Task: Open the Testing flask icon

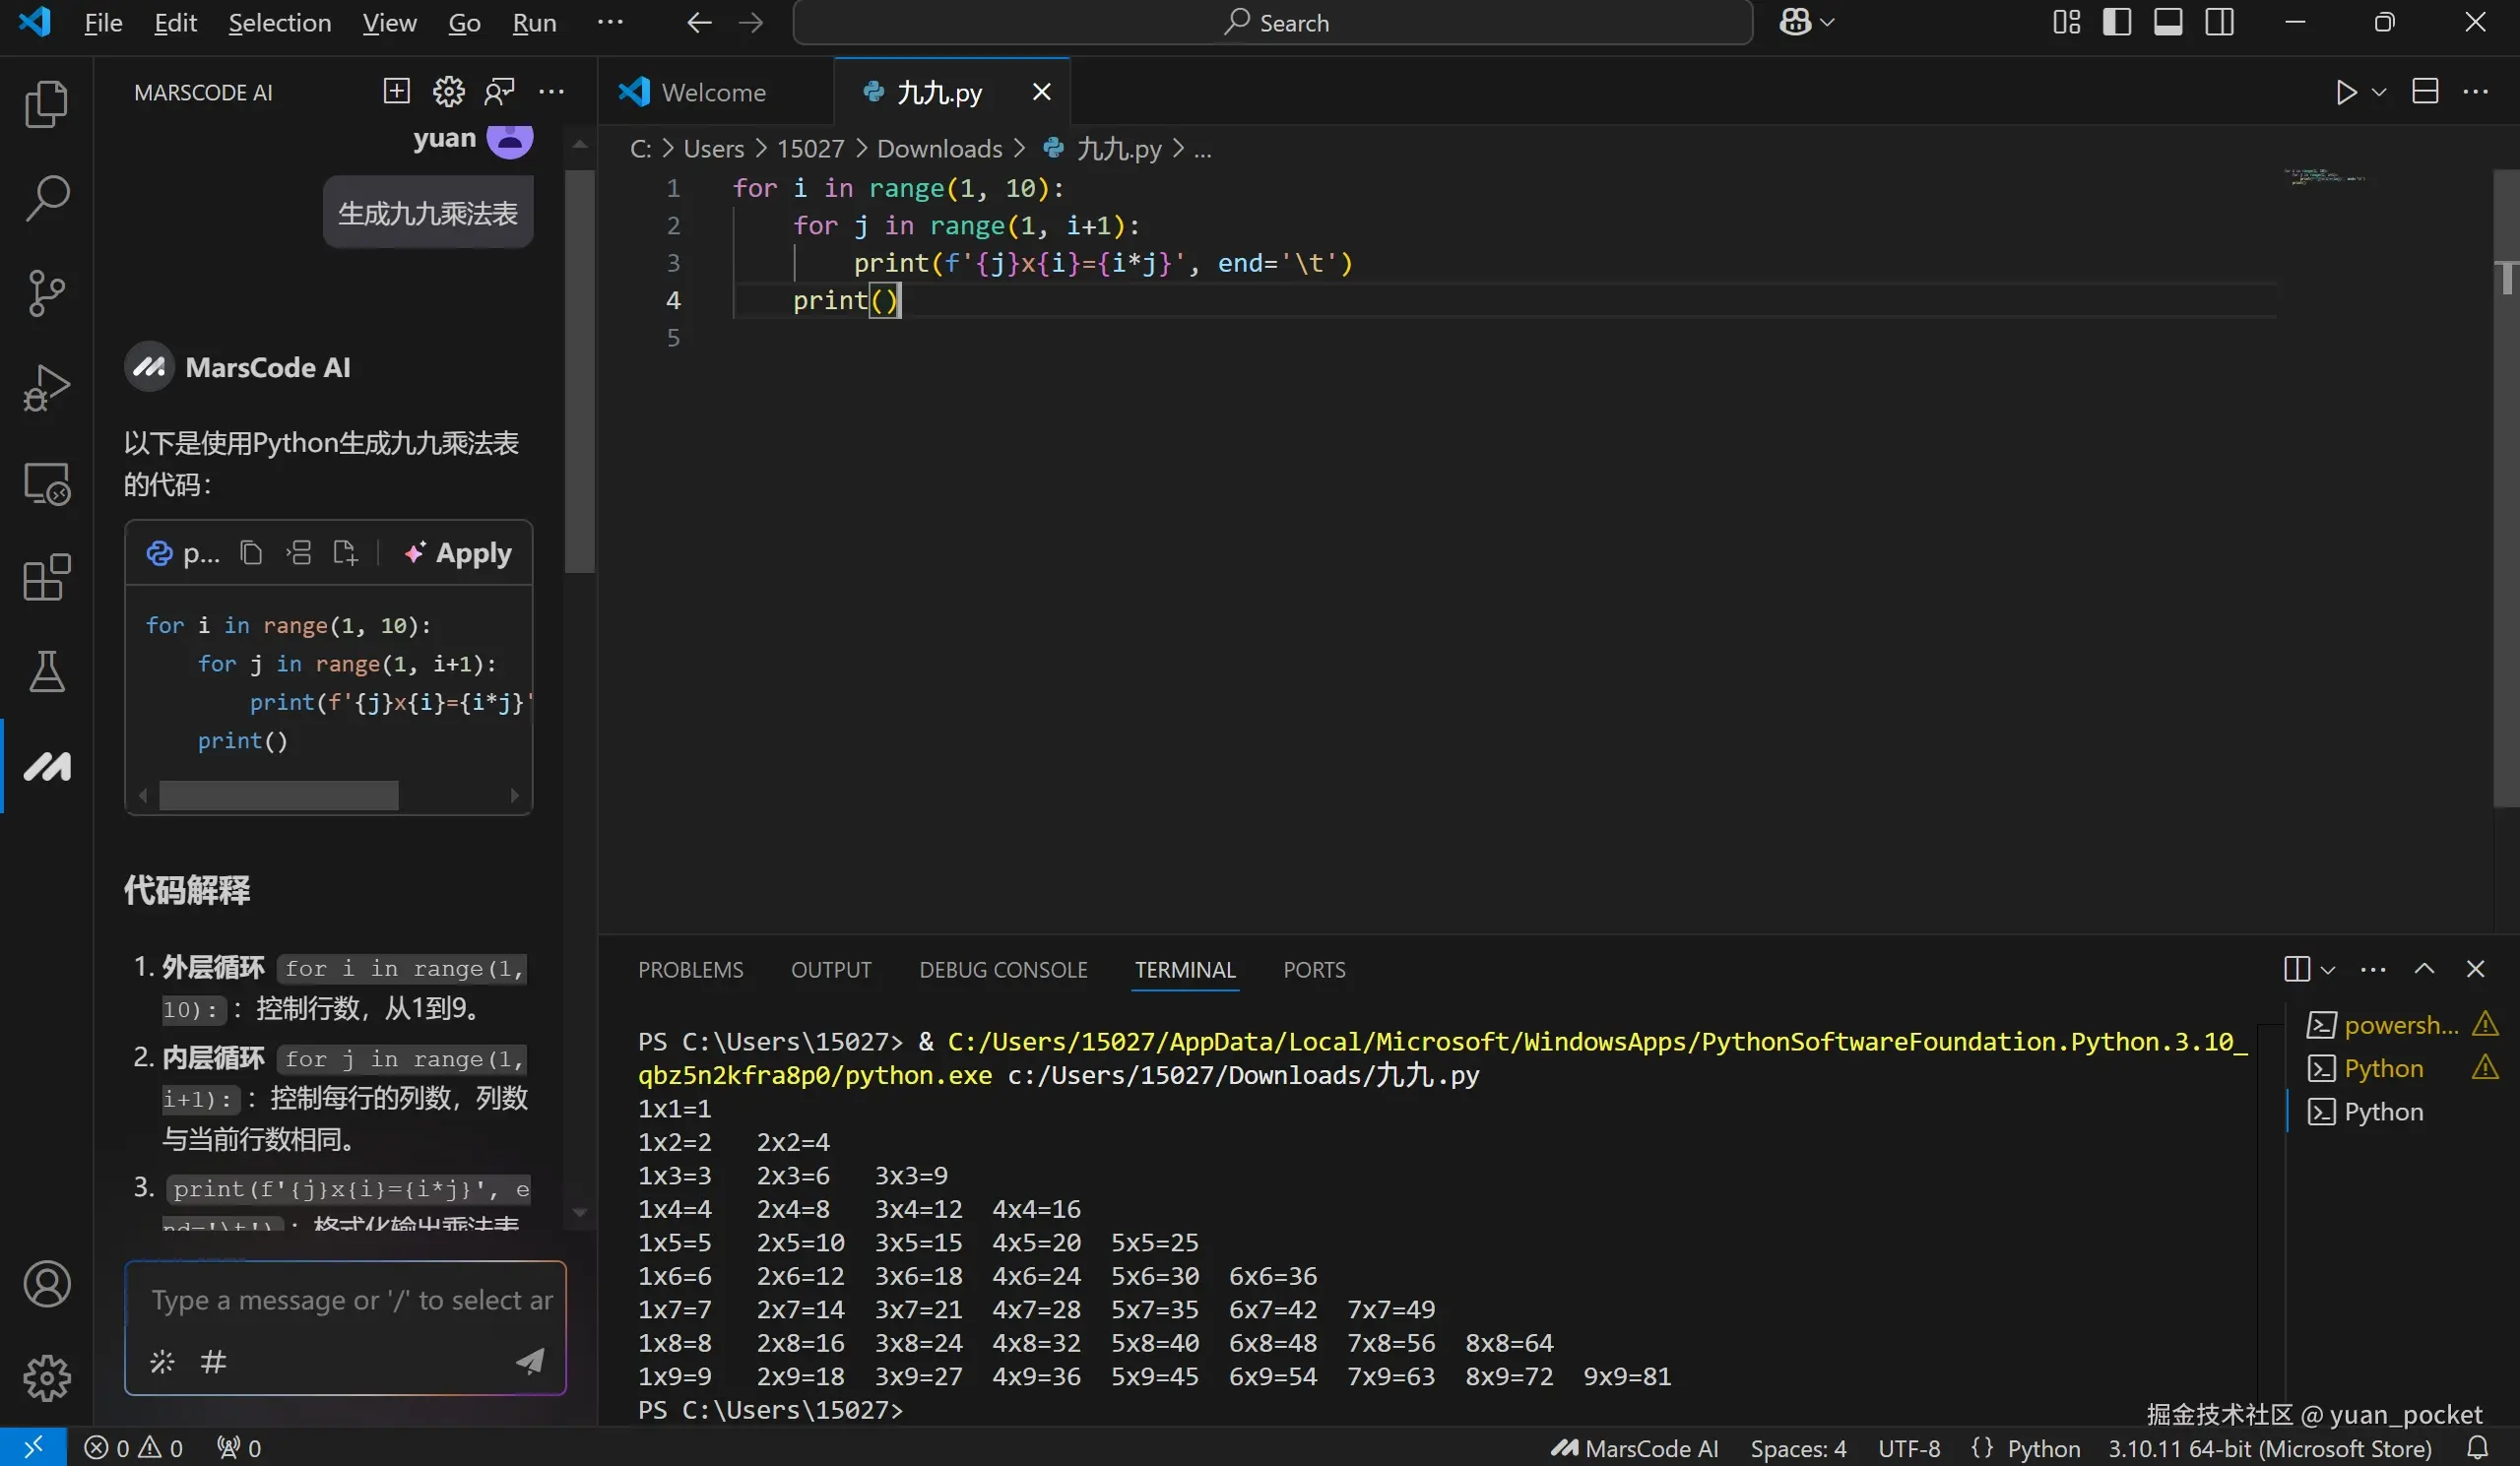Action: (46, 672)
